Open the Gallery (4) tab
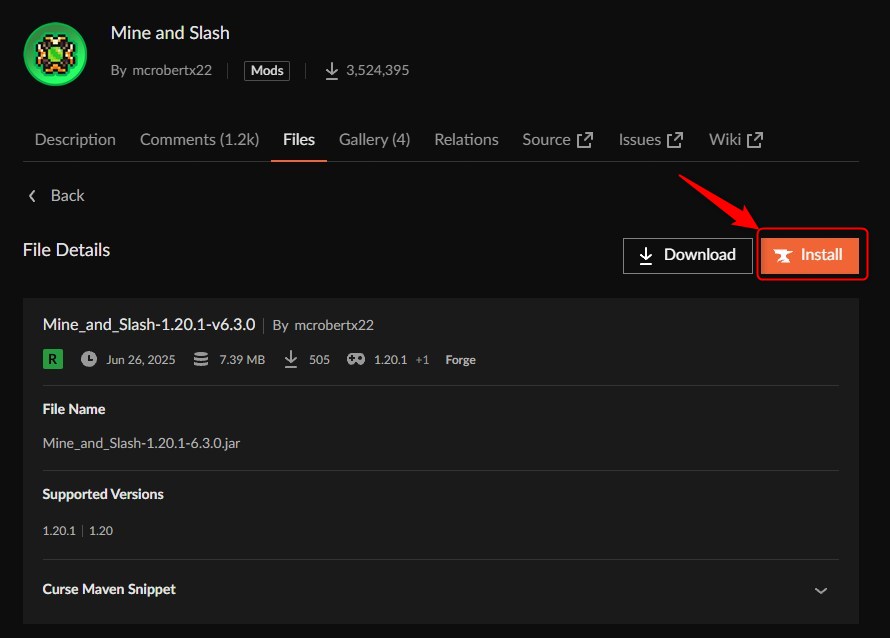This screenshot has height=638, width=890. (x=375, y=140)
